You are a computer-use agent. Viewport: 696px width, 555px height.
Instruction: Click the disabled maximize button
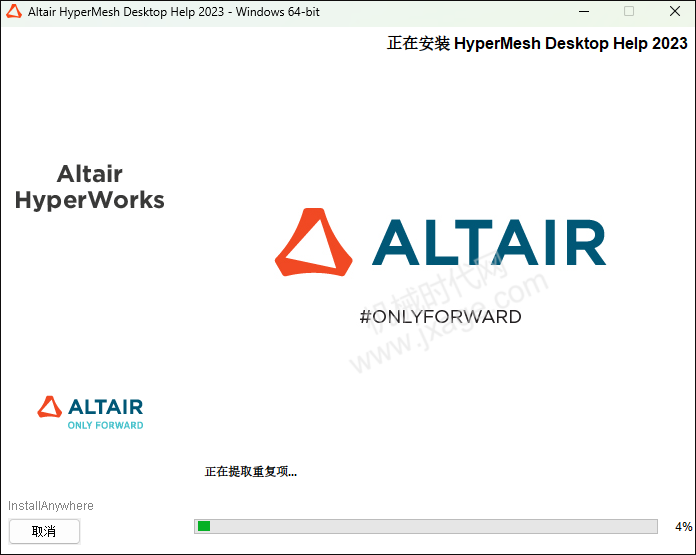[x=629, y=12]
